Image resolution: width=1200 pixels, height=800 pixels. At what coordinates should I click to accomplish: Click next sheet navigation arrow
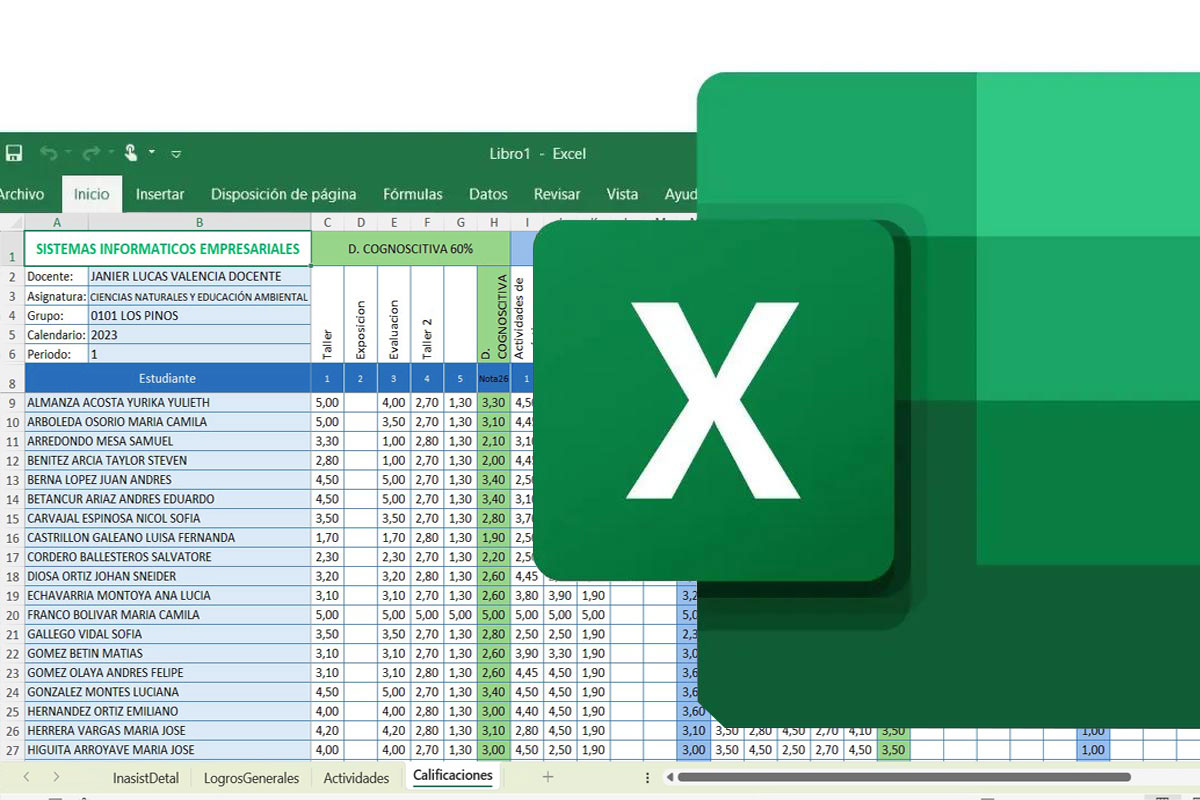(x=56, y=777)
